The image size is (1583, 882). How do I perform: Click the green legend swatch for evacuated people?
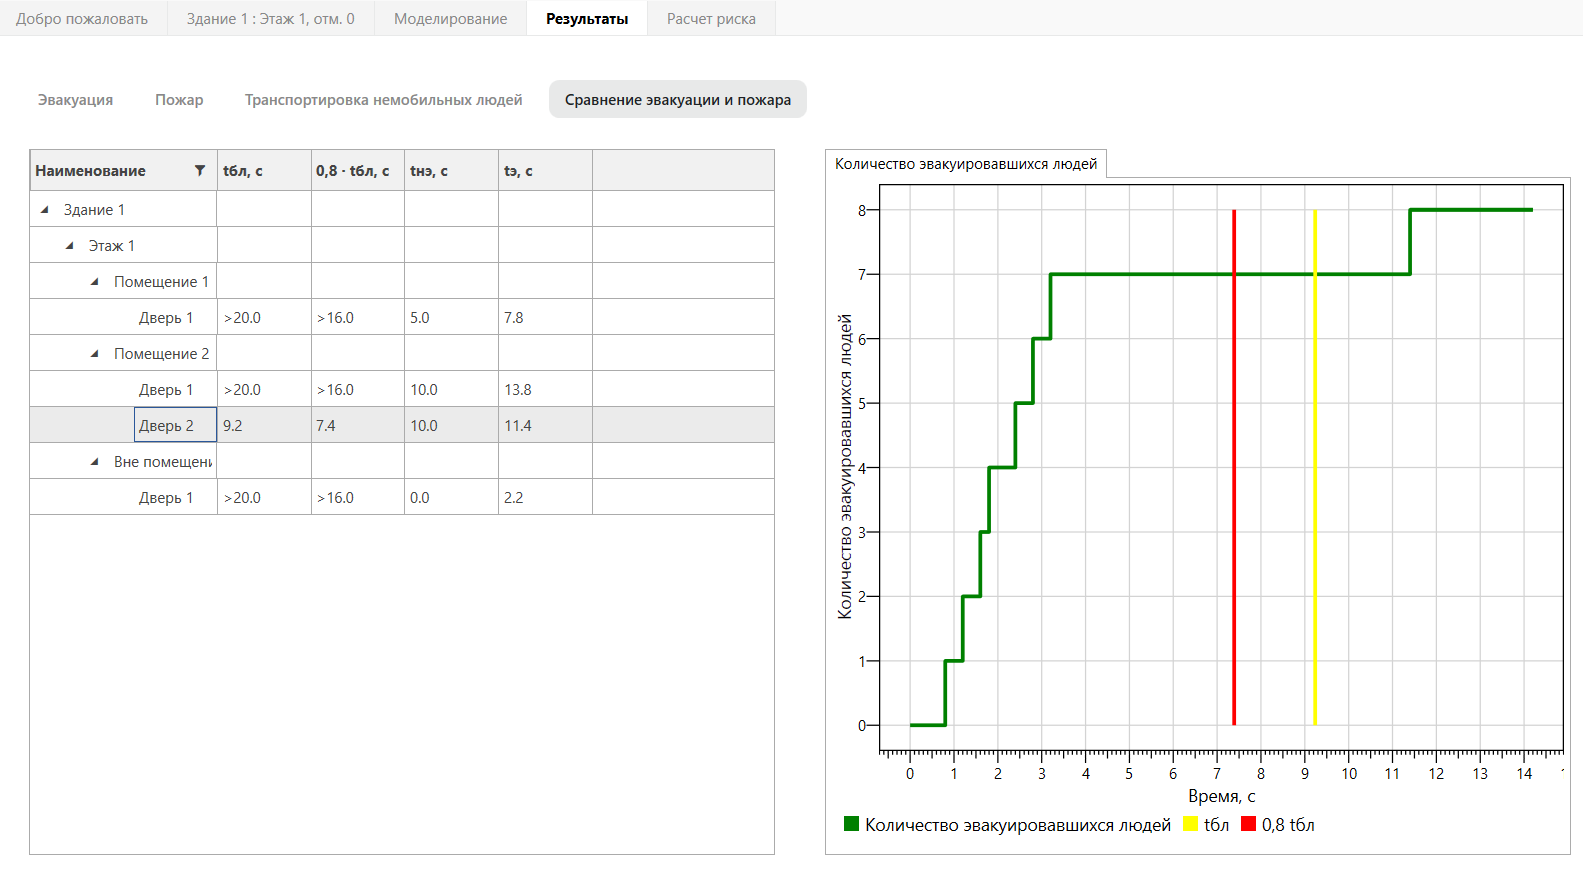(852, 824)
